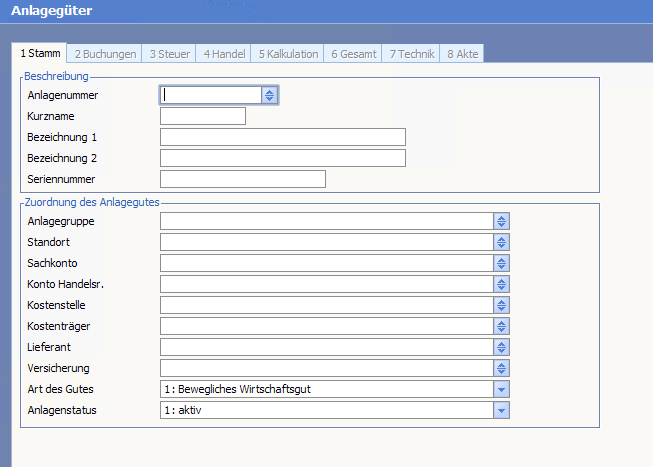Image resolution: width=653 pixels, height=467 pixels.
Task: Select the 8 Akte tab
Action: pyautogui.click(x=462, y=54)
